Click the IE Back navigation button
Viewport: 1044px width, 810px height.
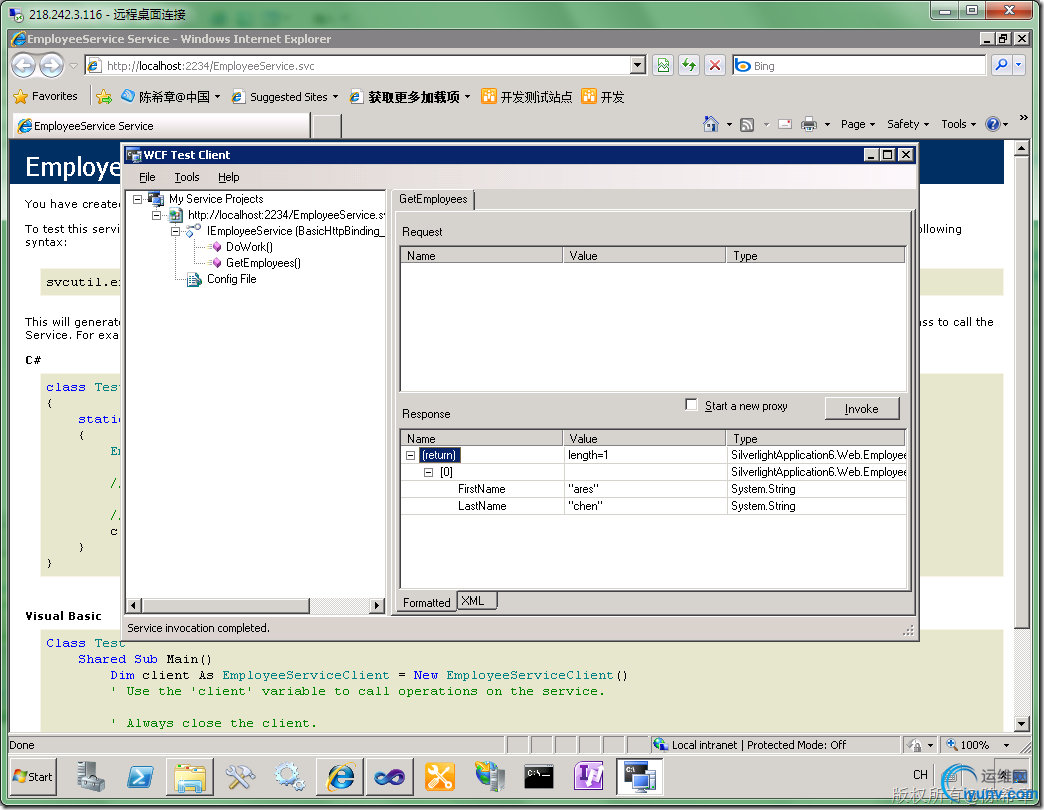tap(23, 65)
